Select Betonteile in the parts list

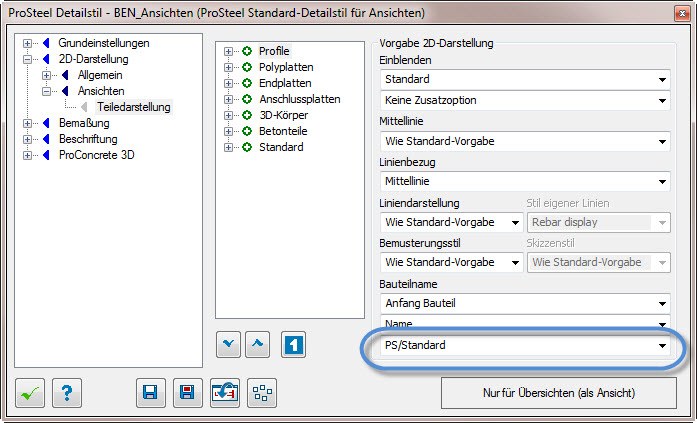pos(283,131)
